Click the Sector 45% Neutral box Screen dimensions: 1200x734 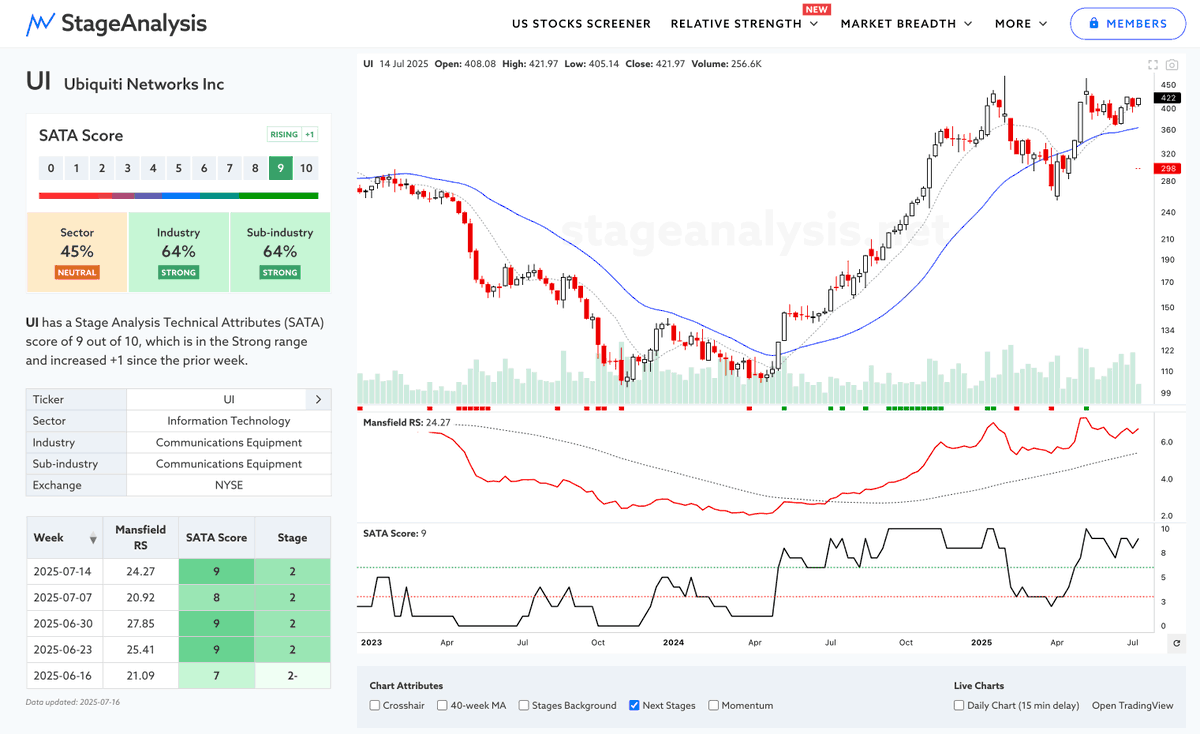[77, 252]
